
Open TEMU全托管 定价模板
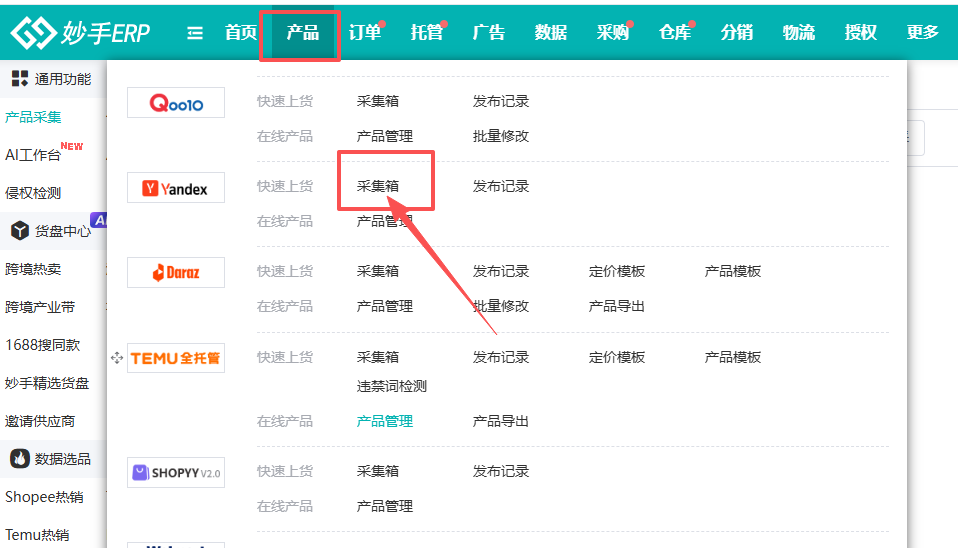[x=617, y=357]
